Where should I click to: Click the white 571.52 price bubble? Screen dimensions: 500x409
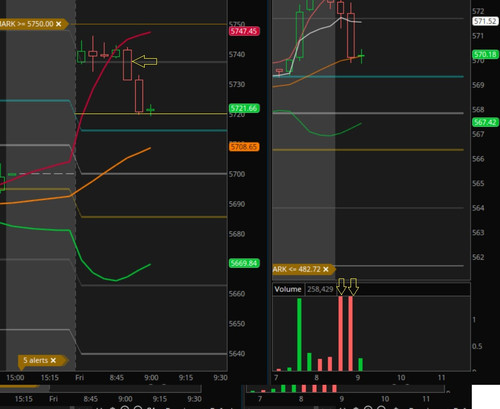point(485,21)
